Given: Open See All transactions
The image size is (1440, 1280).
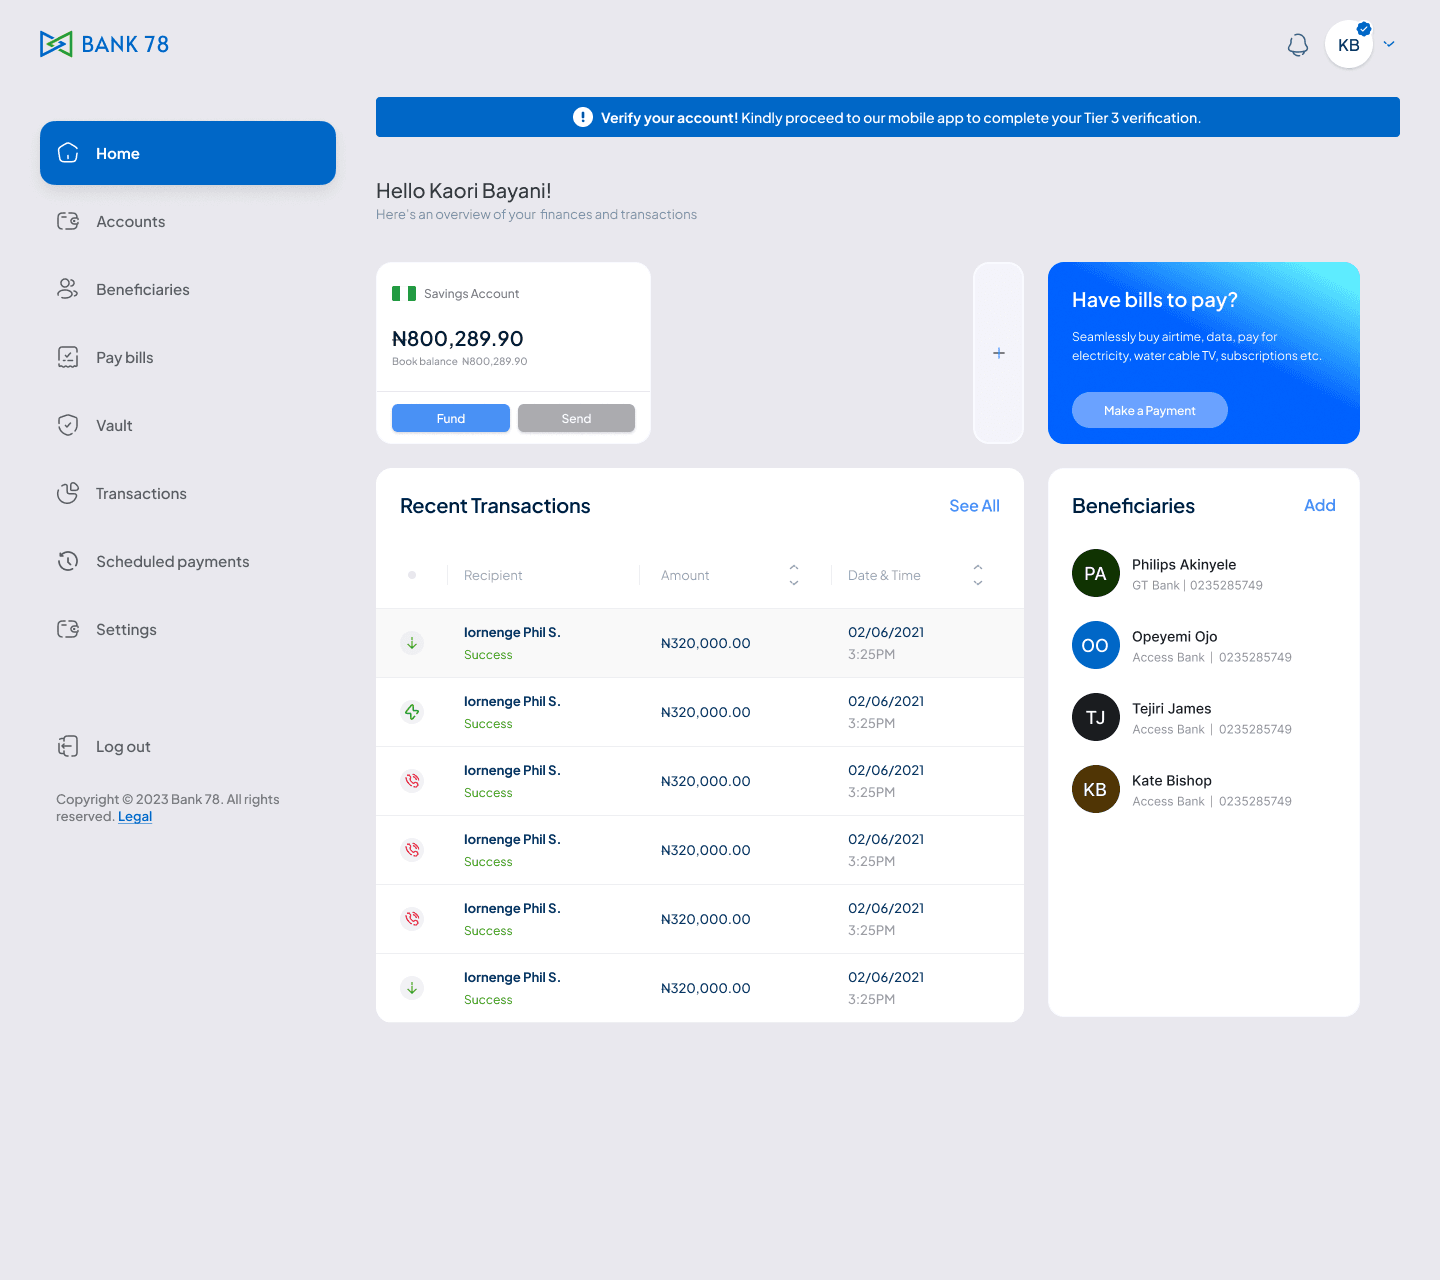Looking at the screenshot, I should pos(974,506).
